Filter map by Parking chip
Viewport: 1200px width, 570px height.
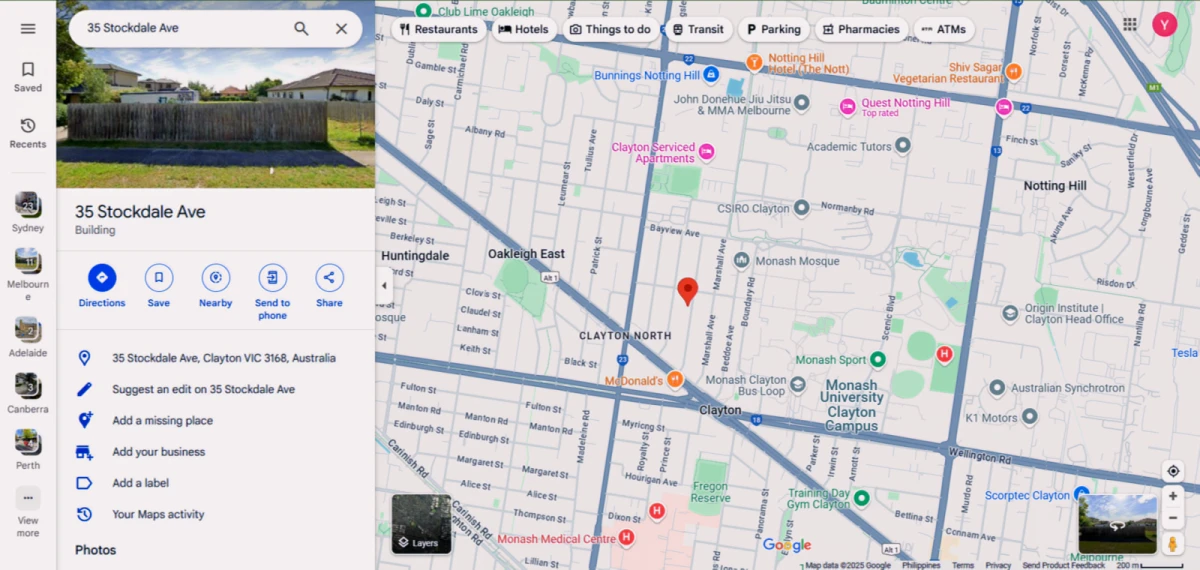(774, 29)
